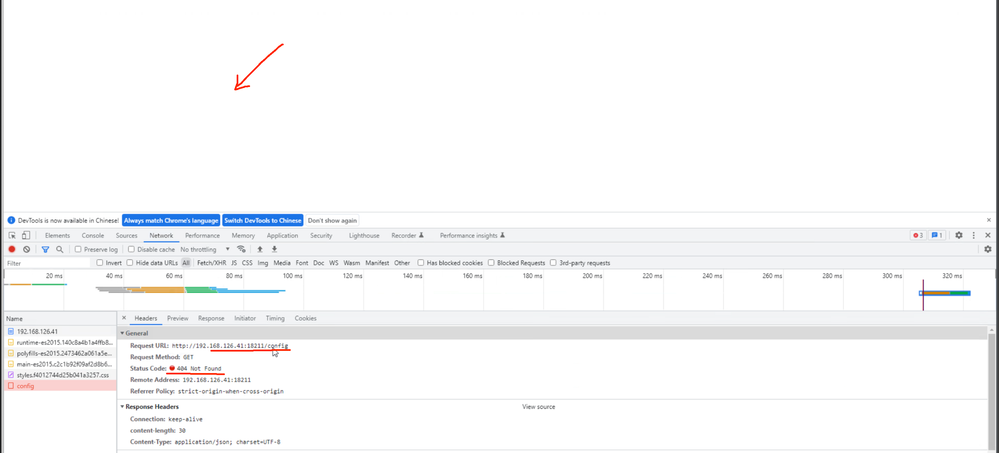Image resolution: width=999 pixels, height=453 pixels.
Task: Select the 192.168.126.41 document request row
Action: (60, 331)
